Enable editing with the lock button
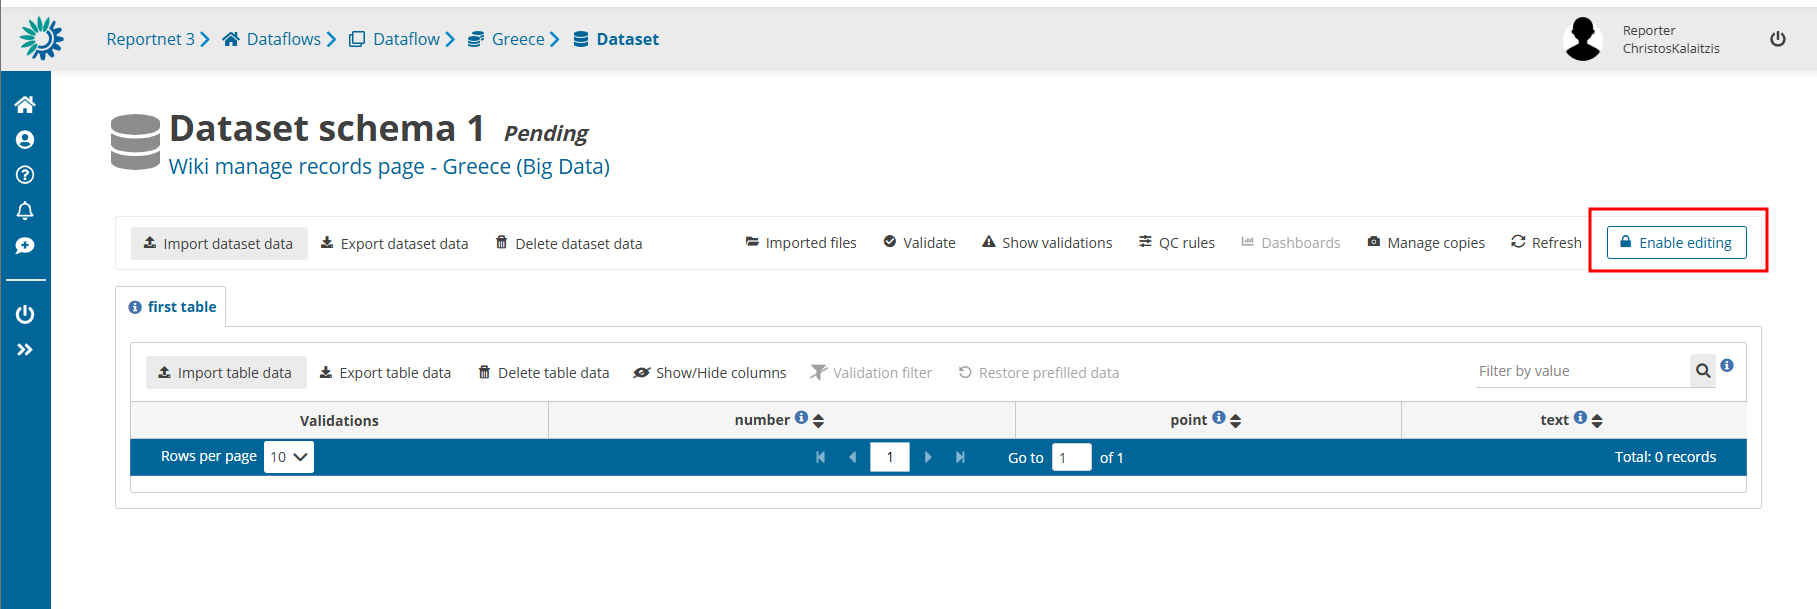 (x=1676, y=243)
